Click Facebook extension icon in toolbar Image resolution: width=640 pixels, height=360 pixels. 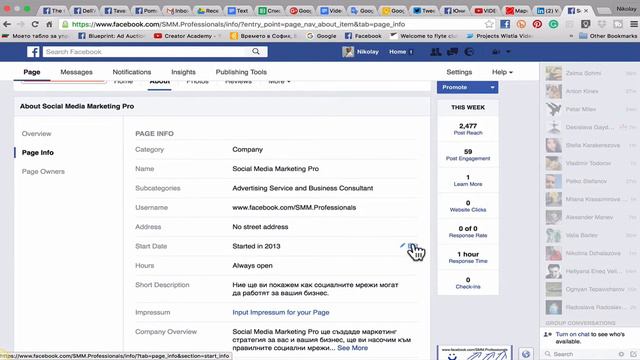point(505,24)
